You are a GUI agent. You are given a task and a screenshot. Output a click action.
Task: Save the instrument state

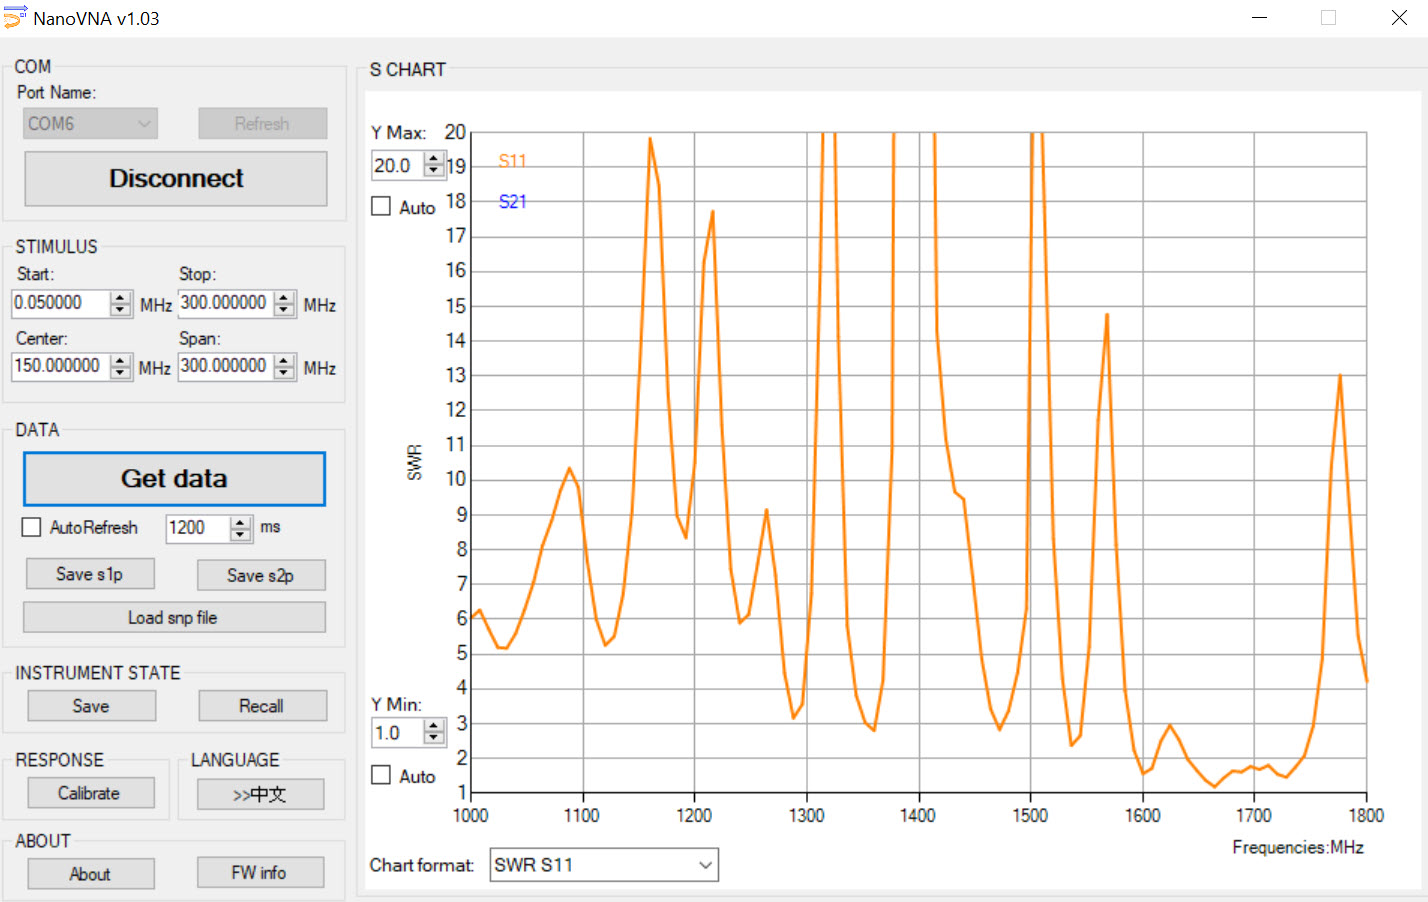(x=91, y=705)
